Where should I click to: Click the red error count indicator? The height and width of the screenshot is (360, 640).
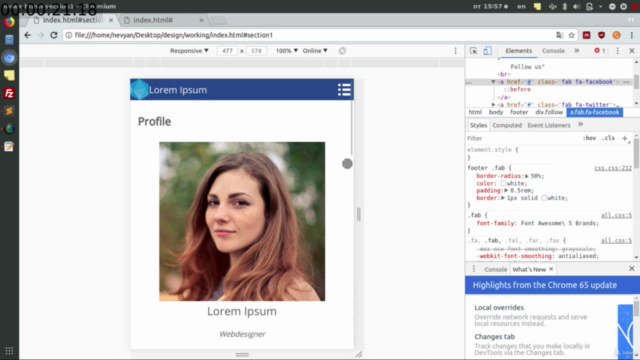pos(600,51)
